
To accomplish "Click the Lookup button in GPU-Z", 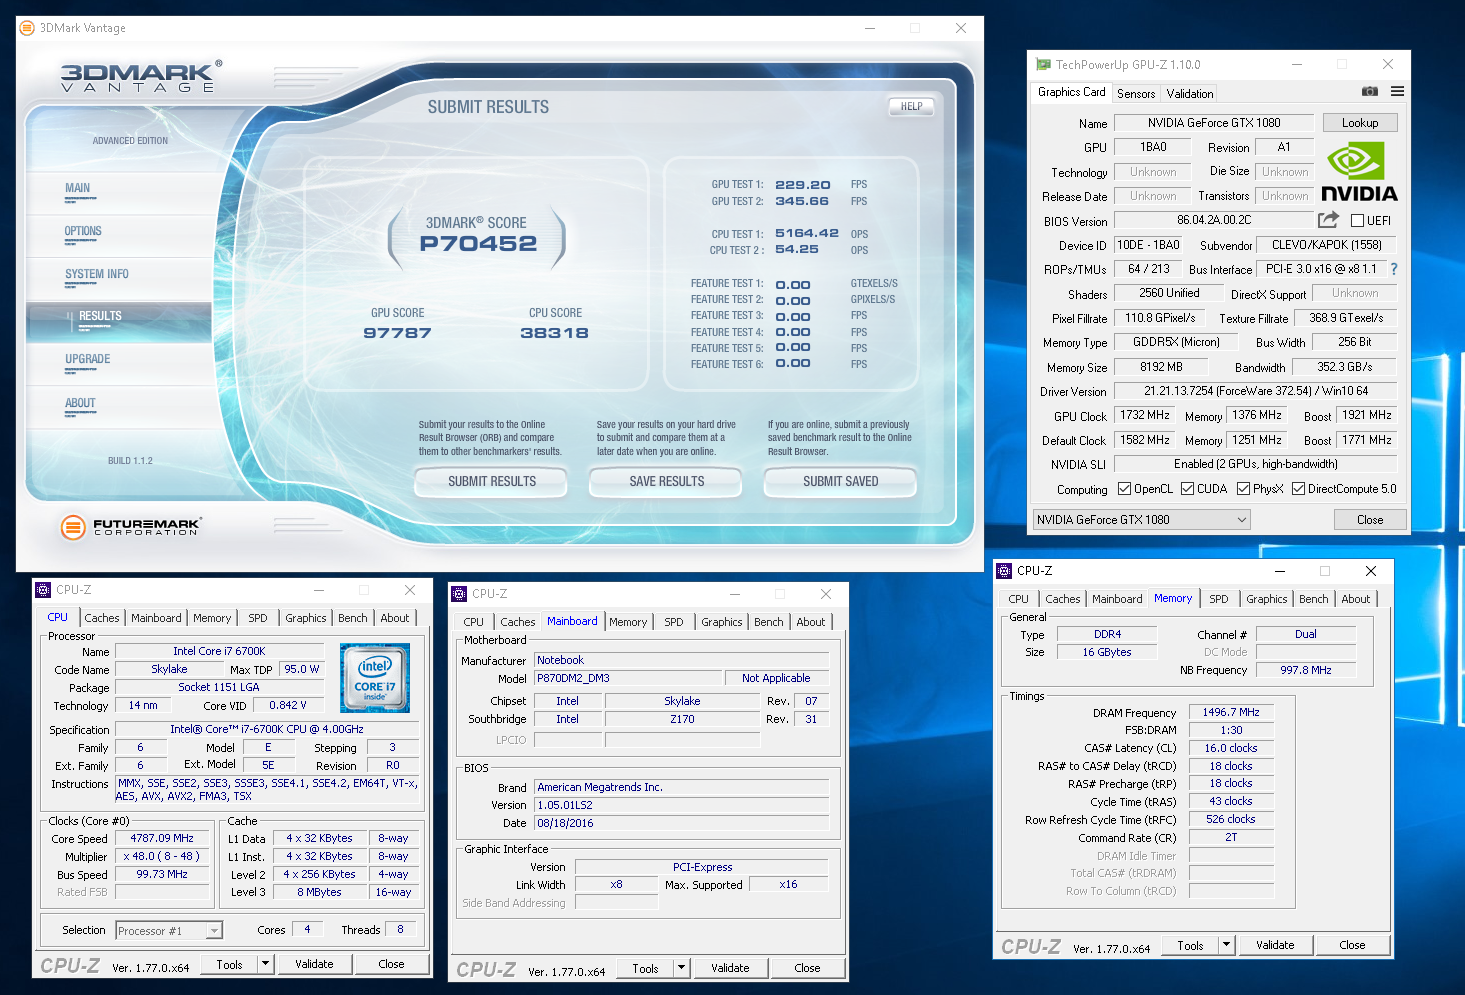I will pyautogui.click(x=1359, y=123).
